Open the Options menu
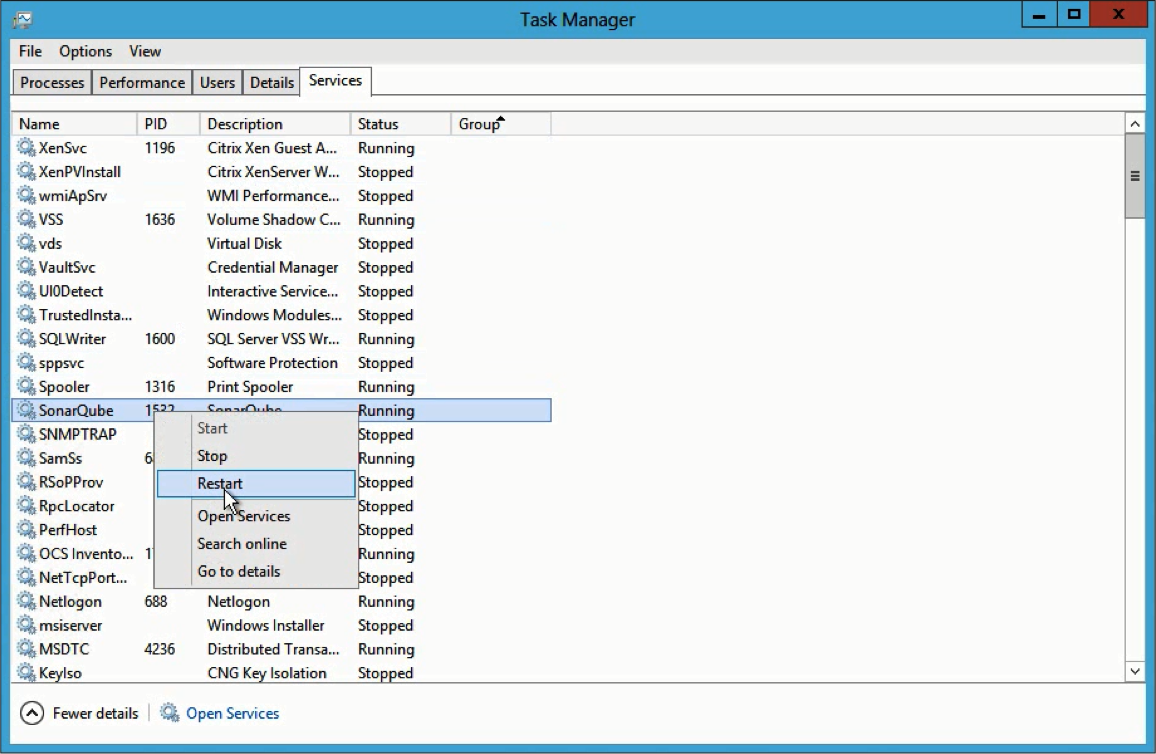 point(86,51)
